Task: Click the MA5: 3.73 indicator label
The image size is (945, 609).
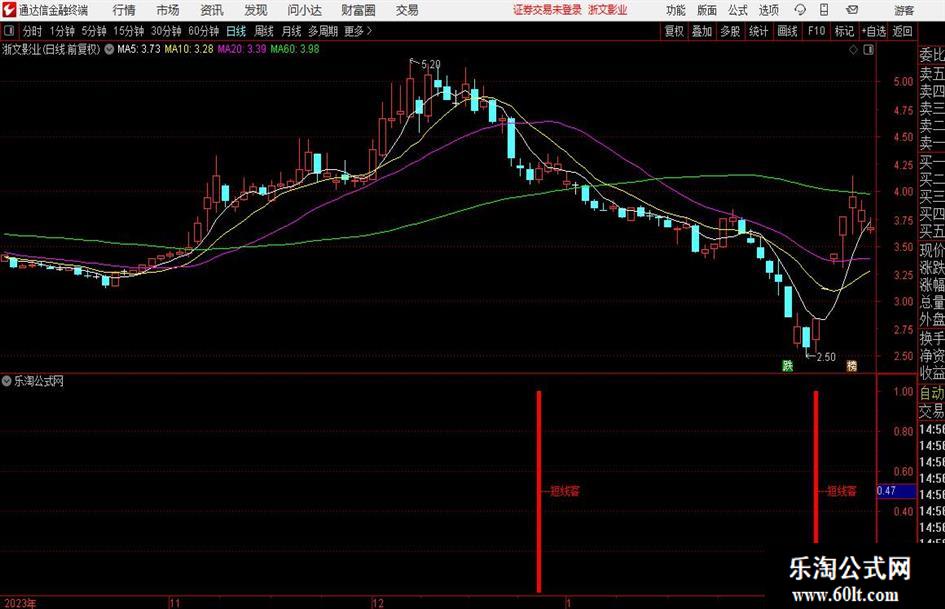Action: pos(139,49)
